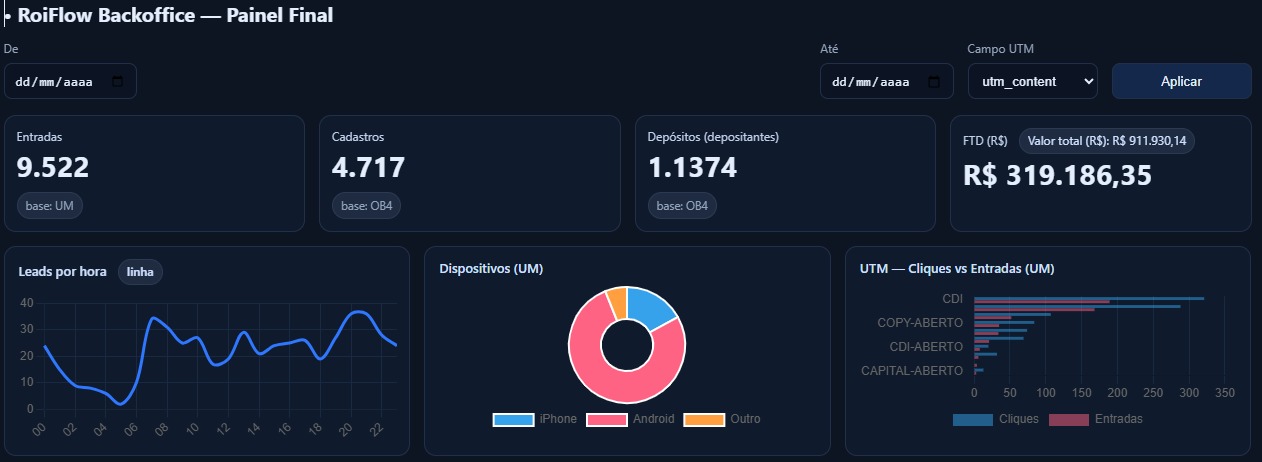1262x462 pixels.
Task: Click the Valor total (R$) badge
Action: (x=1106, y=141)
